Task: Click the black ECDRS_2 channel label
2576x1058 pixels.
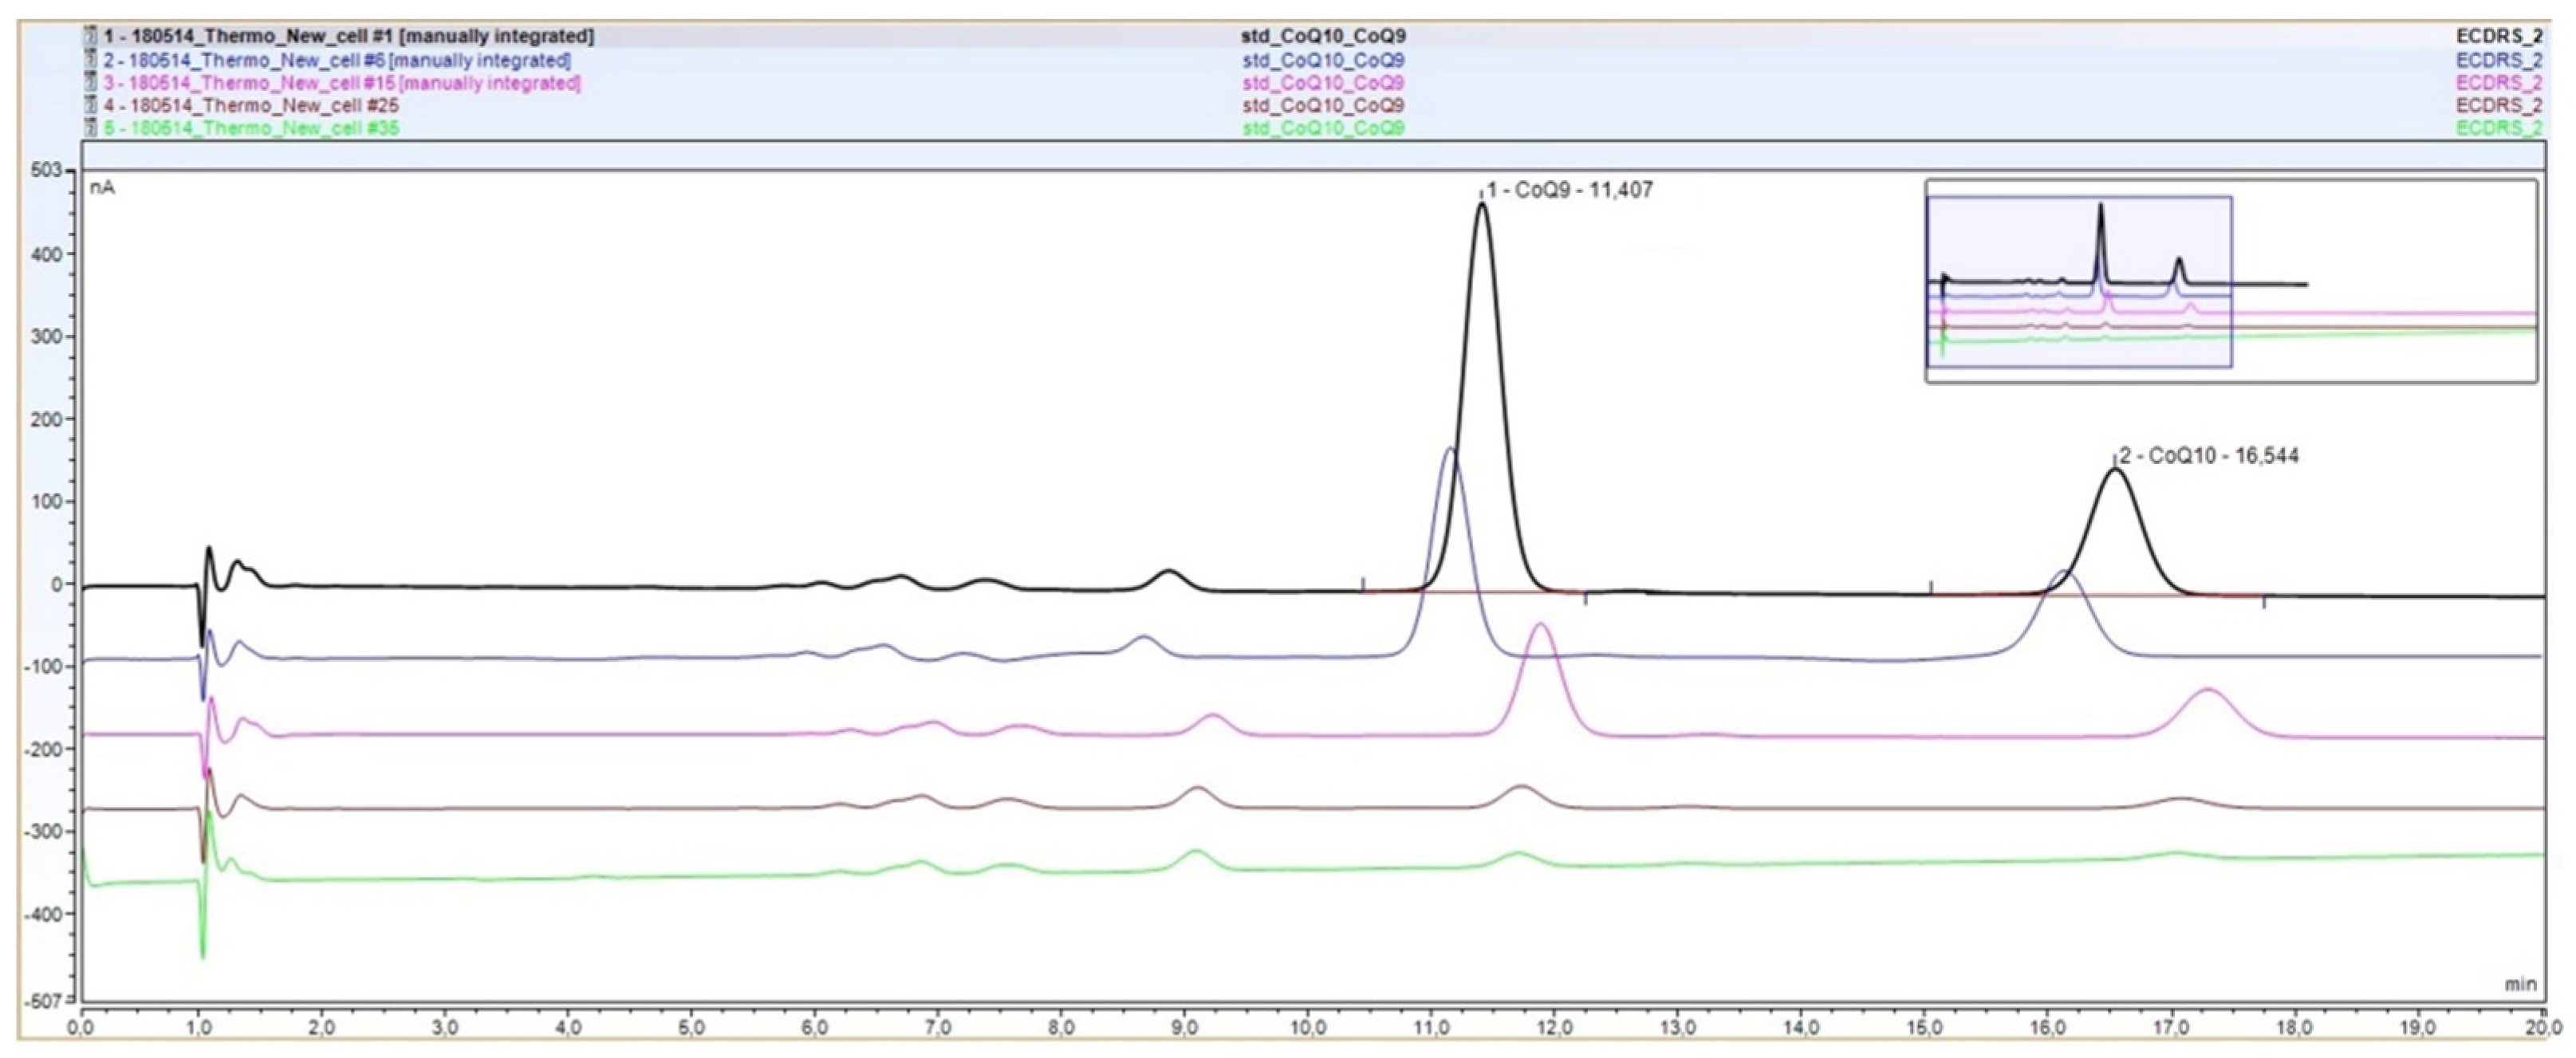Action: [x=2499, y=37]
